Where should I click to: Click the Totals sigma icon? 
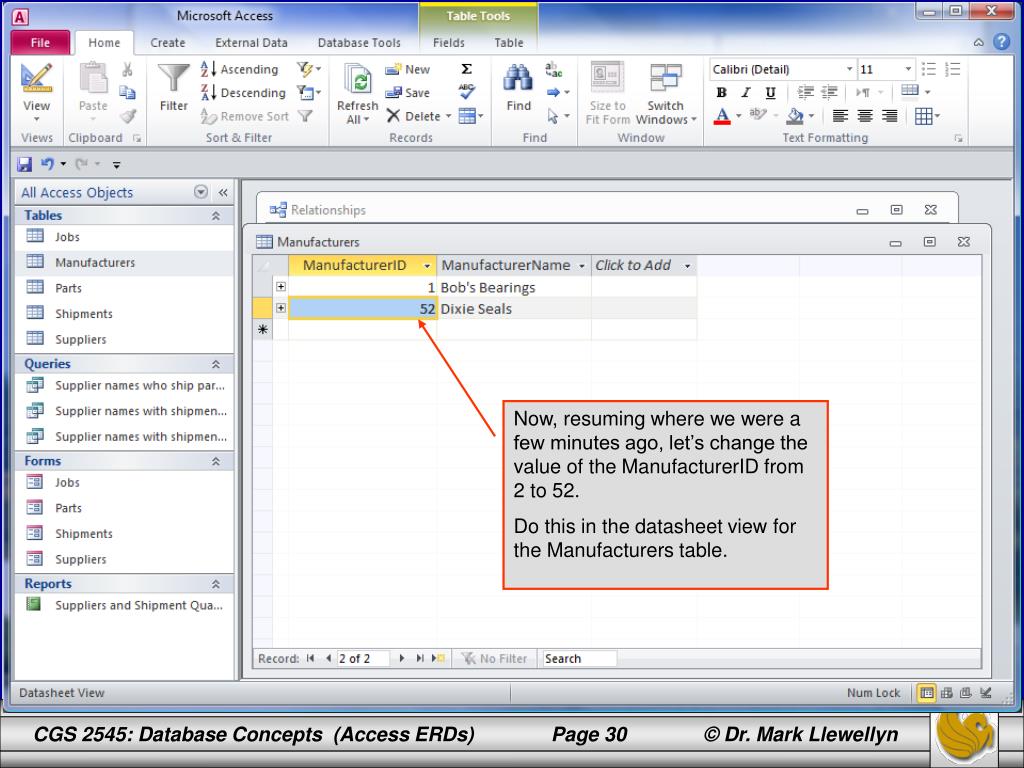click(x=466, y=69)
